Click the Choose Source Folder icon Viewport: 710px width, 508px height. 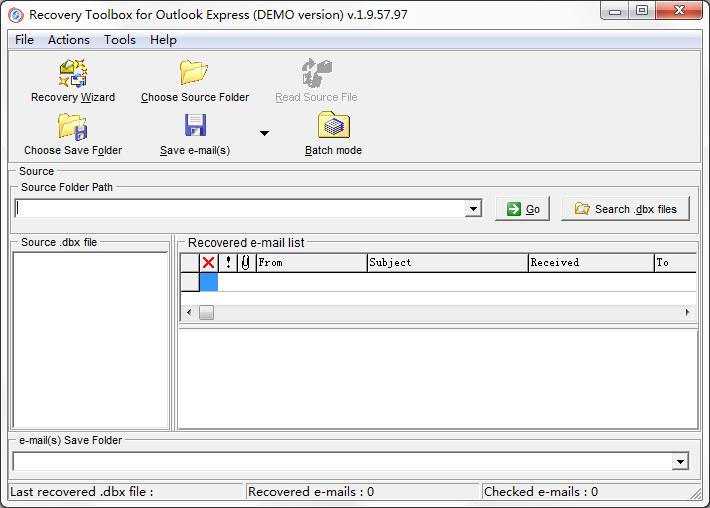[x=194, y=74]
